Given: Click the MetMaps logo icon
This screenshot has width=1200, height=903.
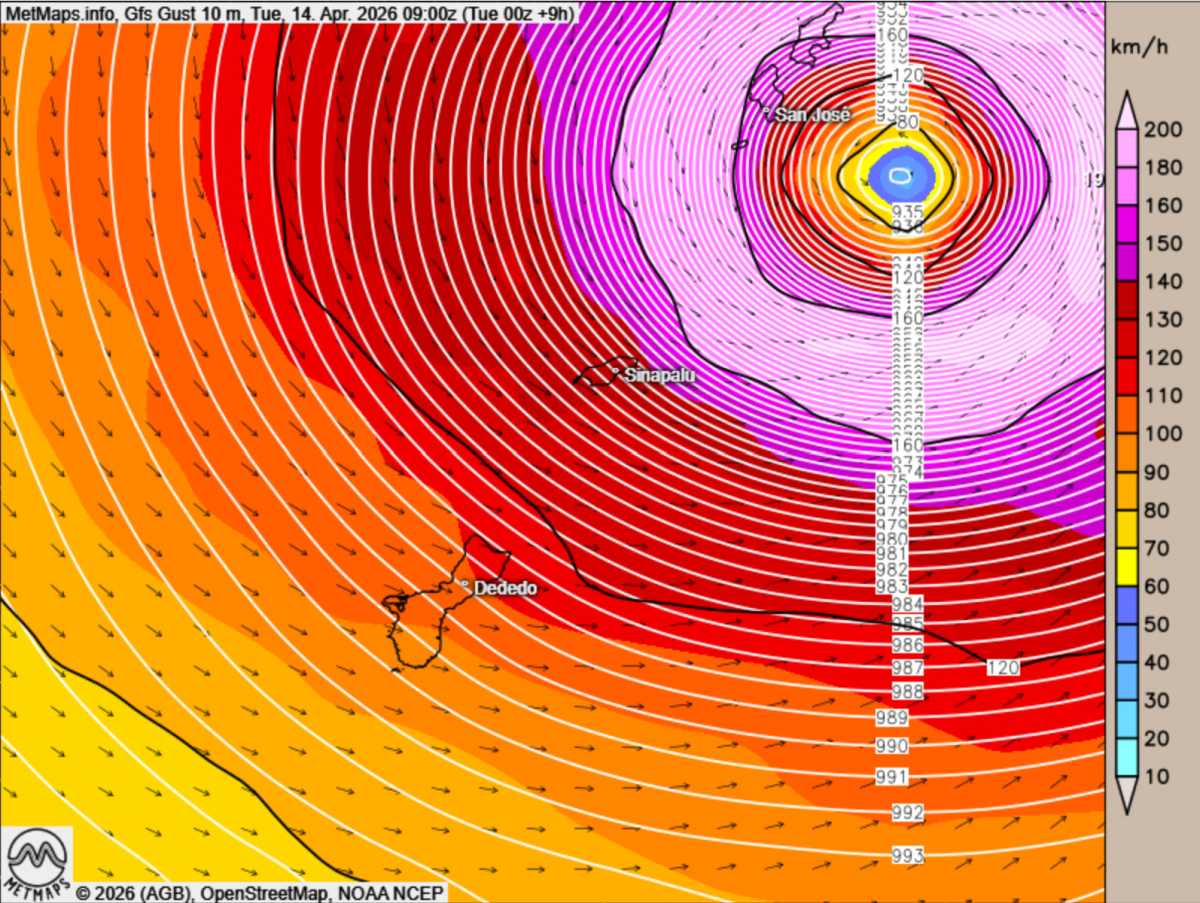Looking at the screenshot, I should (x=37, y=858).
